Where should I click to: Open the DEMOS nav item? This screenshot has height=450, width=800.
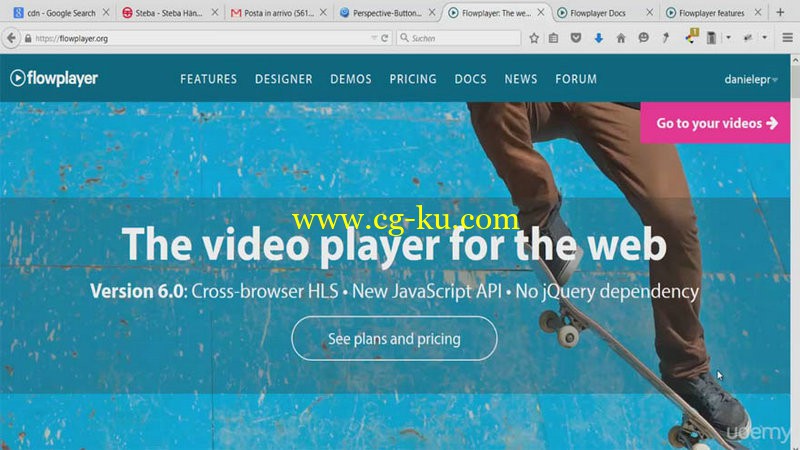tap(351, 79)
